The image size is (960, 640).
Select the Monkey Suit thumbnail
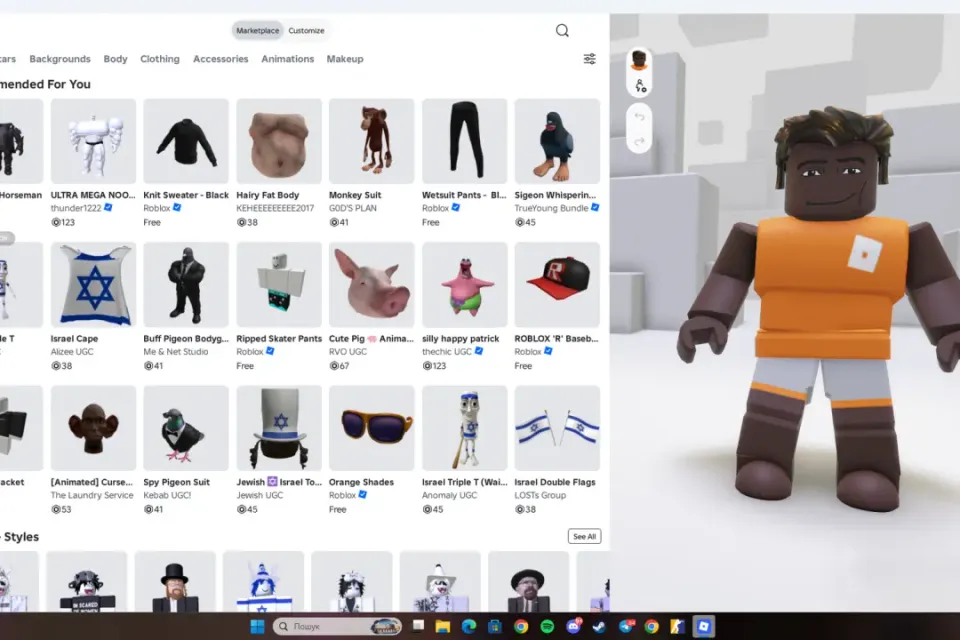tap(372, 141)
